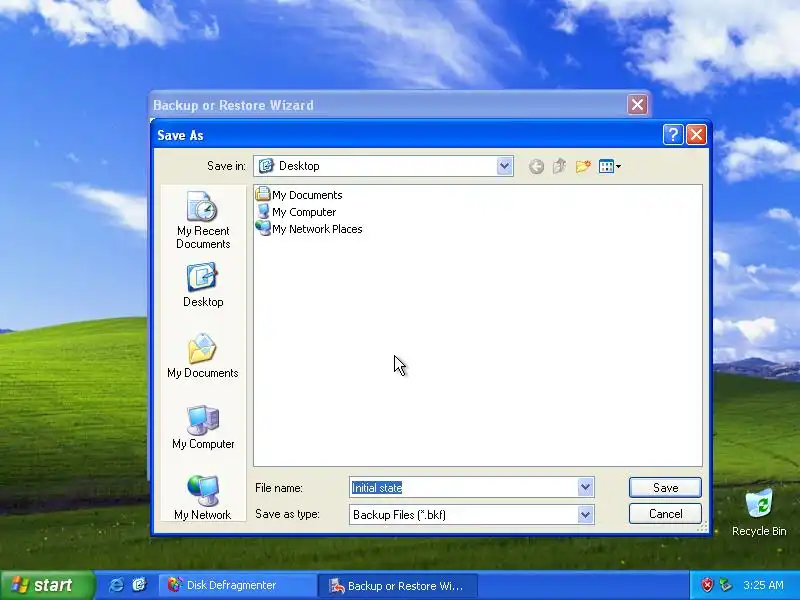The width and height of the screenshot is (800, 600).
Task: Click Show Desktop quick launch icon
Action: click(139, 585)
